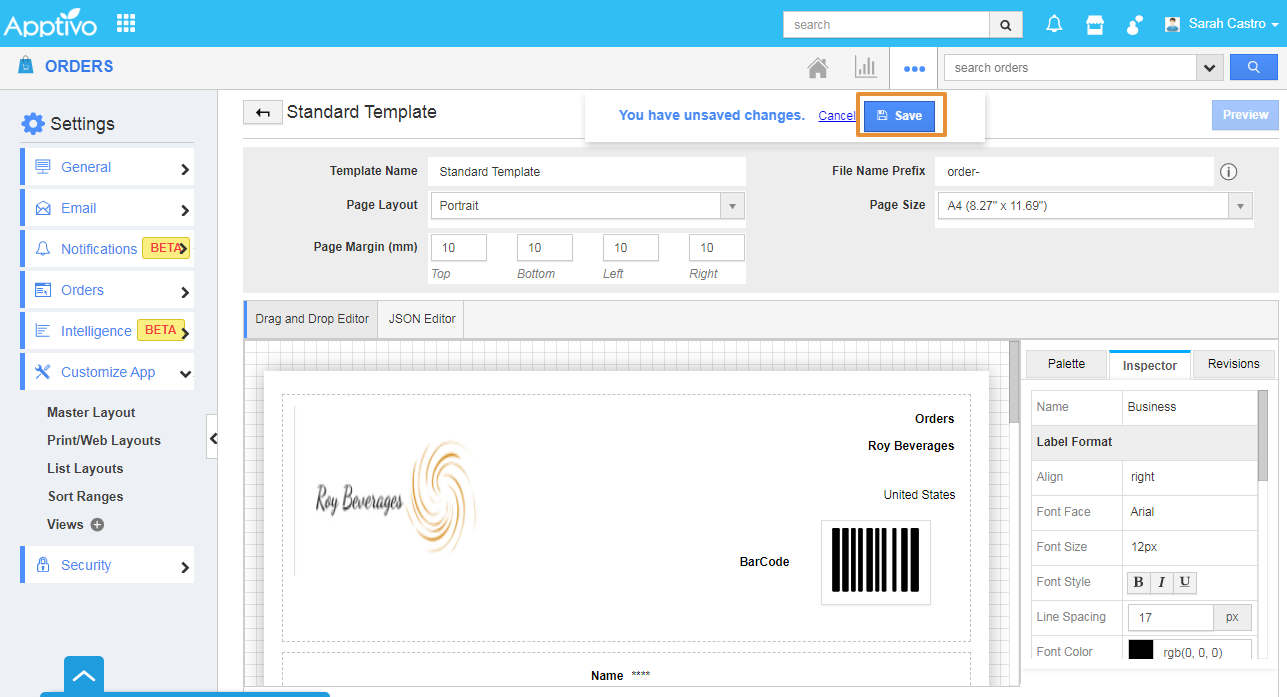Image resolution: width=1287 pixels, height=697 pixels.
Task: Open the apps grid launcher icon
Action: click(x=126, y=23)
